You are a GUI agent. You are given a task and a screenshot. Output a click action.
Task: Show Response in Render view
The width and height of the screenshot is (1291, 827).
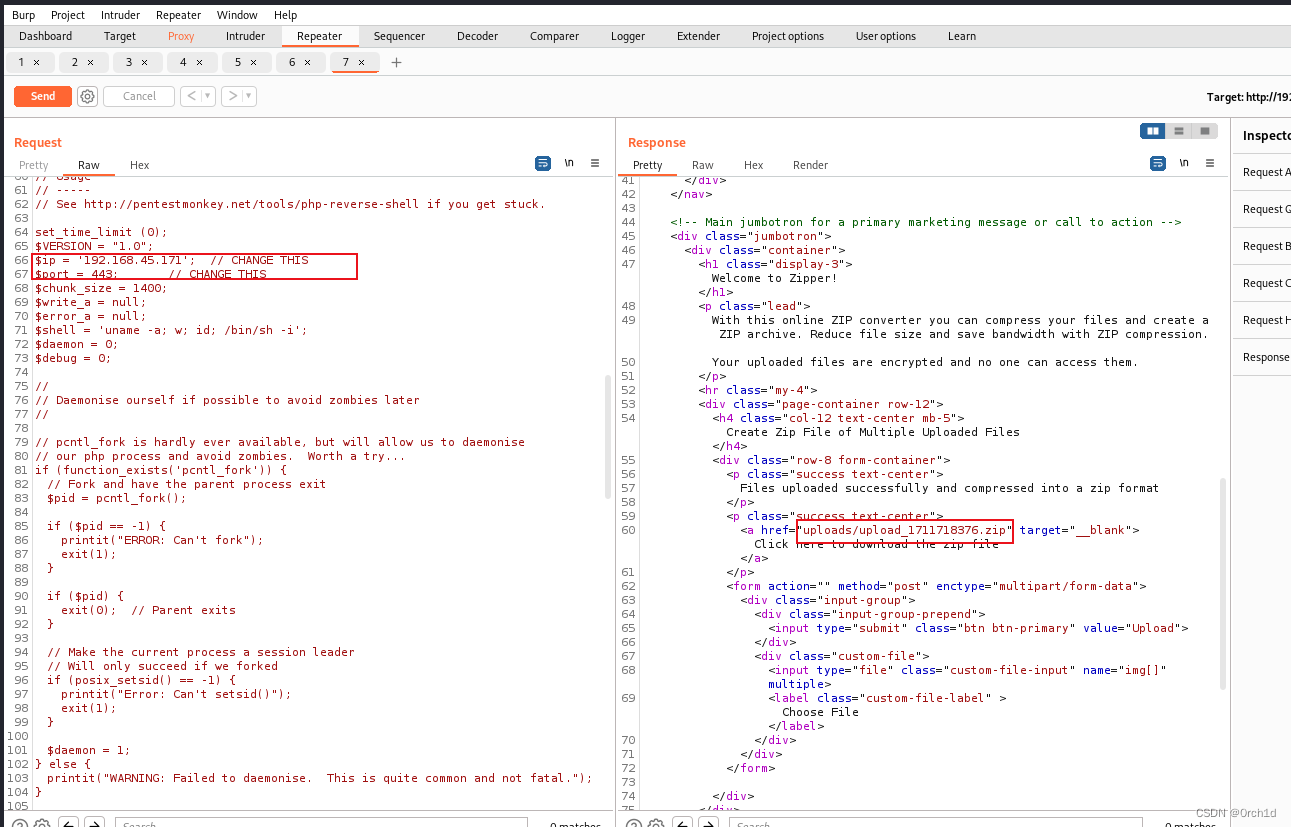(810, 165)
